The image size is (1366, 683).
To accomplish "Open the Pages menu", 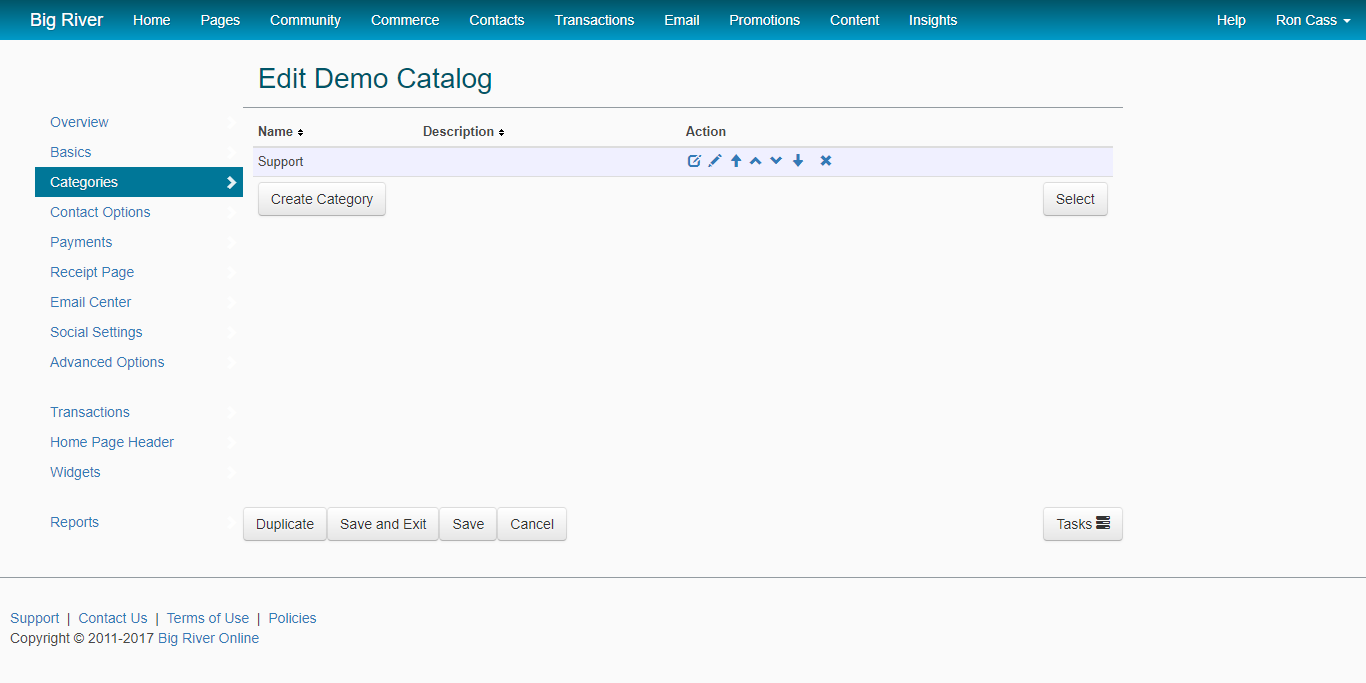I will (x=220, y=20).
